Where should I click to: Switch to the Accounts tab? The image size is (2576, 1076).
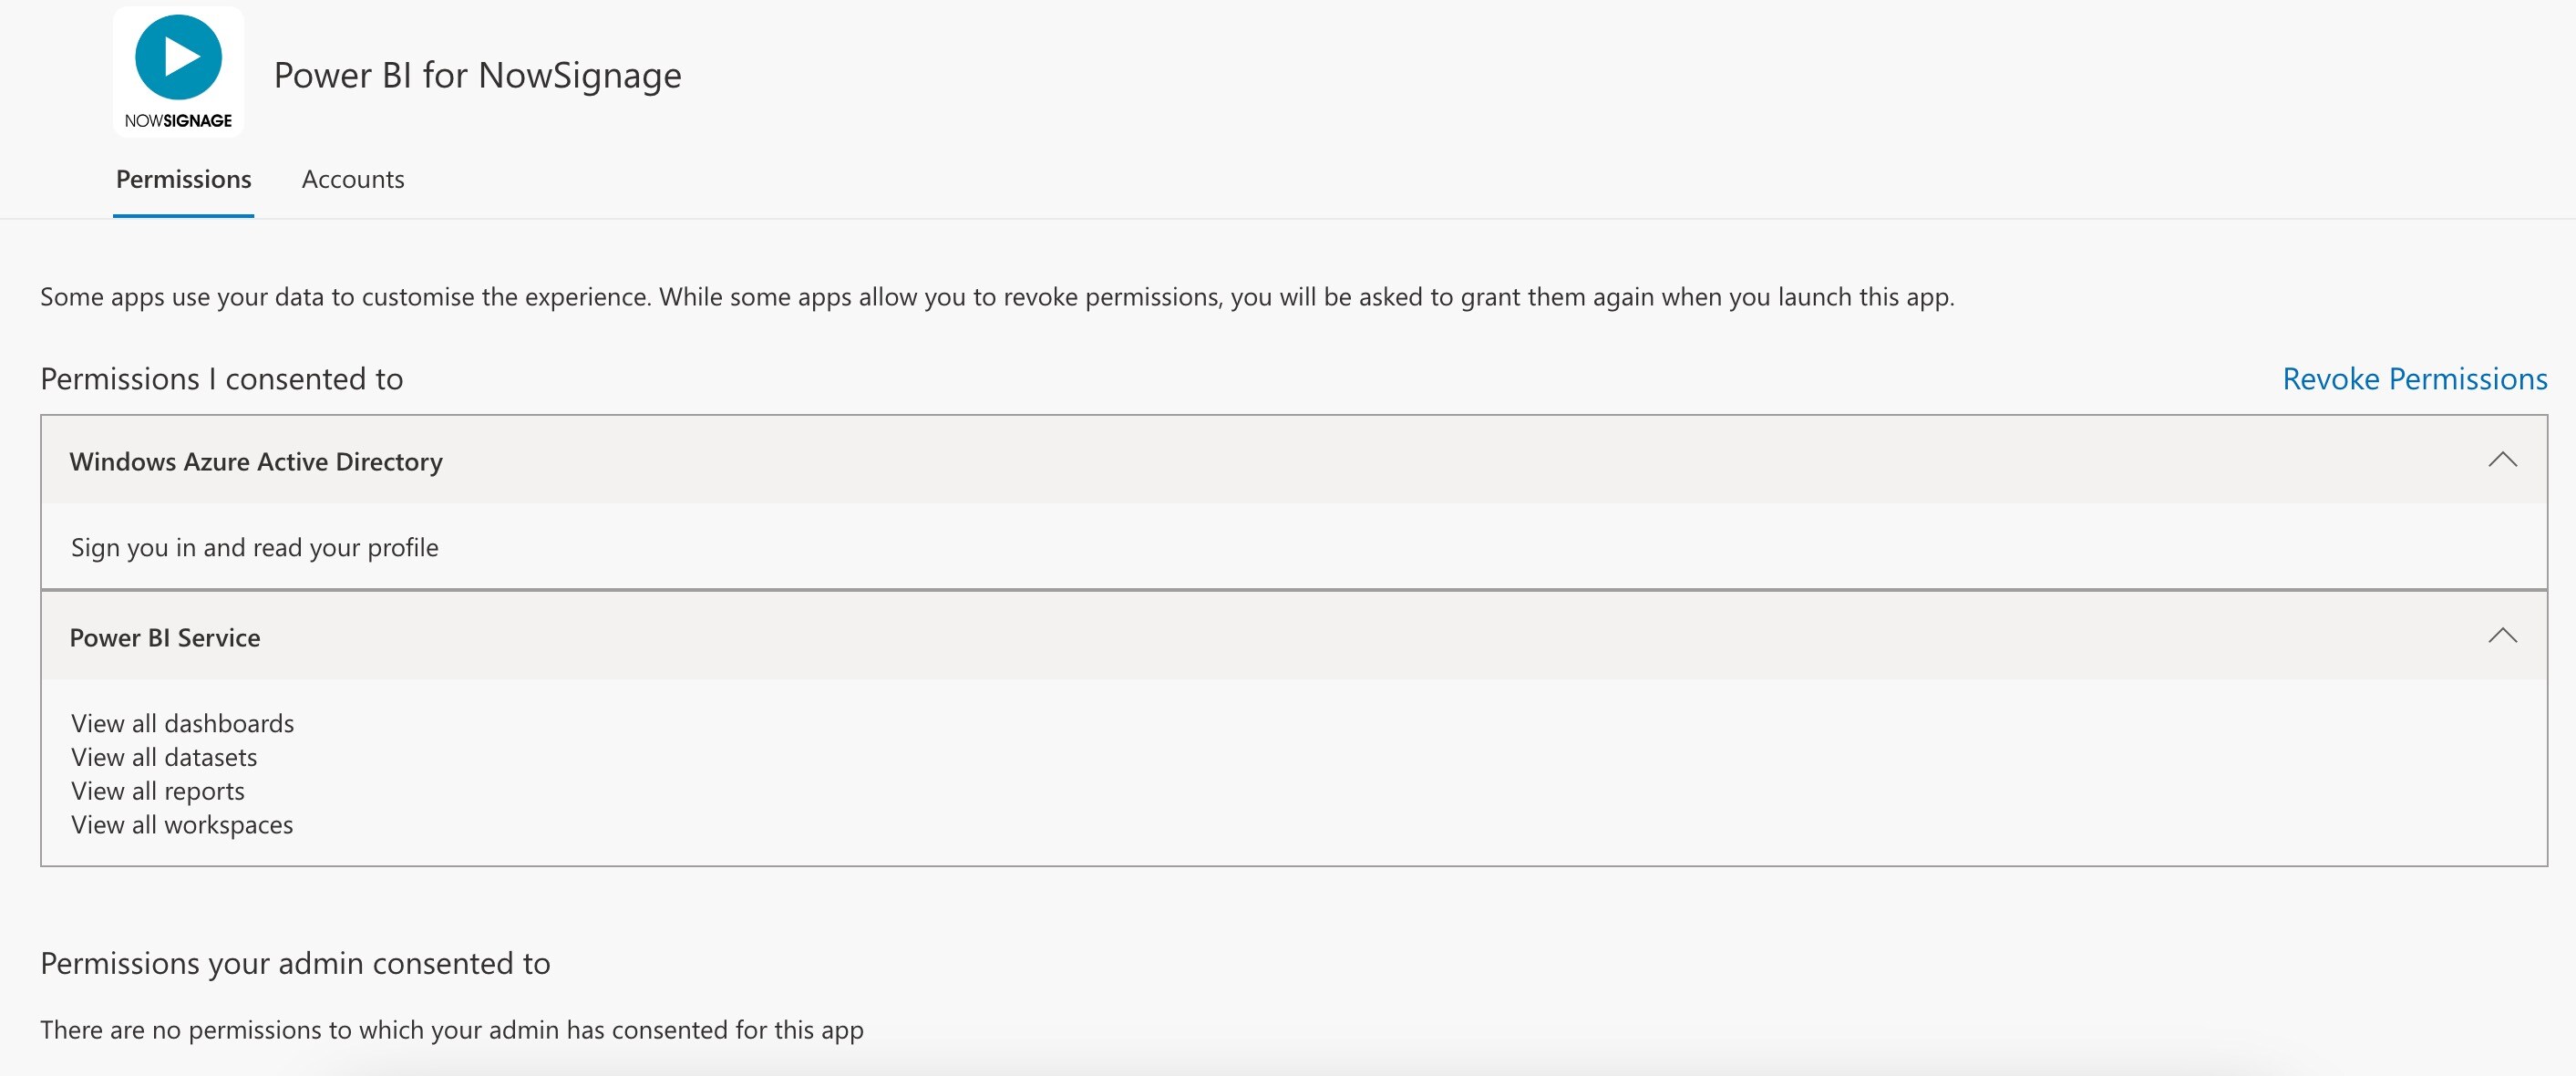[353, 179]
